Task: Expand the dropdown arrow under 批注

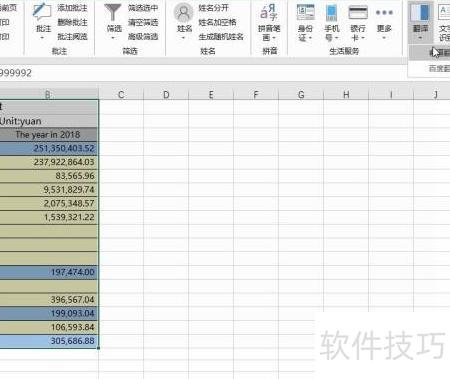Action: [42, 38]
